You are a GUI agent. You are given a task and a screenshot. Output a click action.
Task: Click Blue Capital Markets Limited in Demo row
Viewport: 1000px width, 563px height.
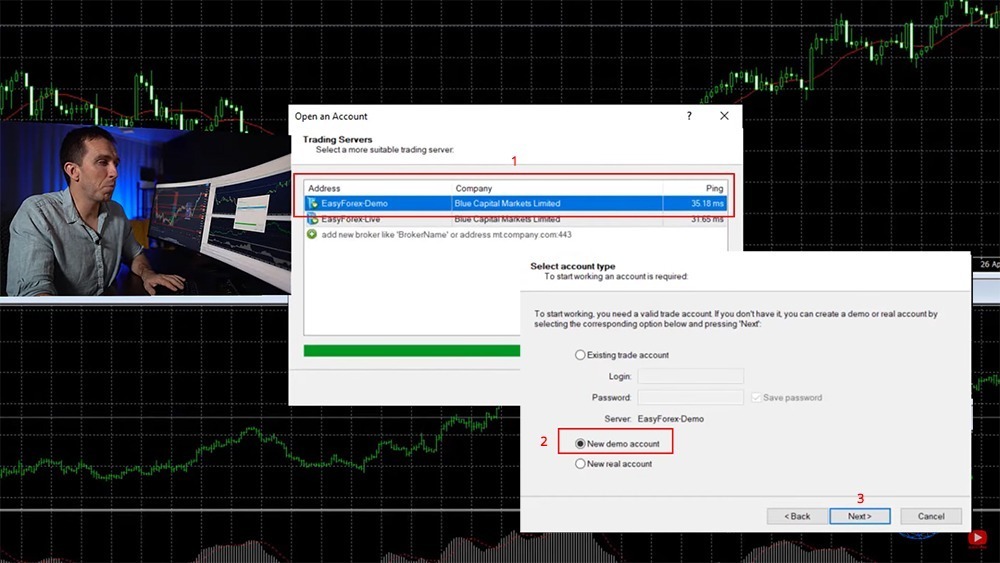click(508, 203)
